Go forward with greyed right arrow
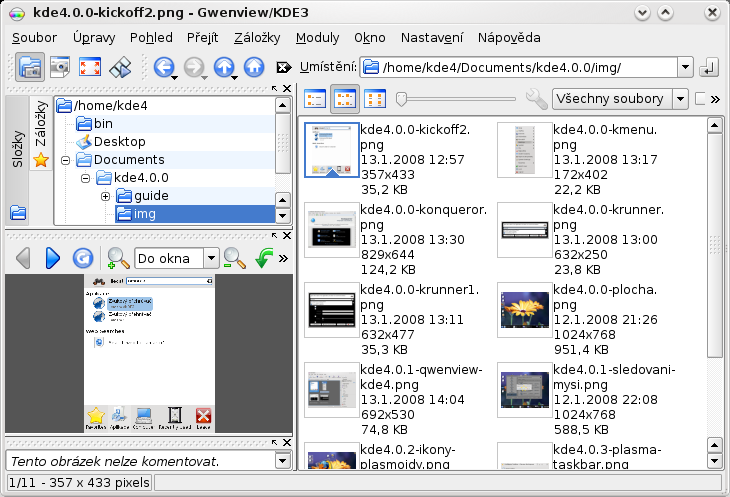 coord(194,67)
